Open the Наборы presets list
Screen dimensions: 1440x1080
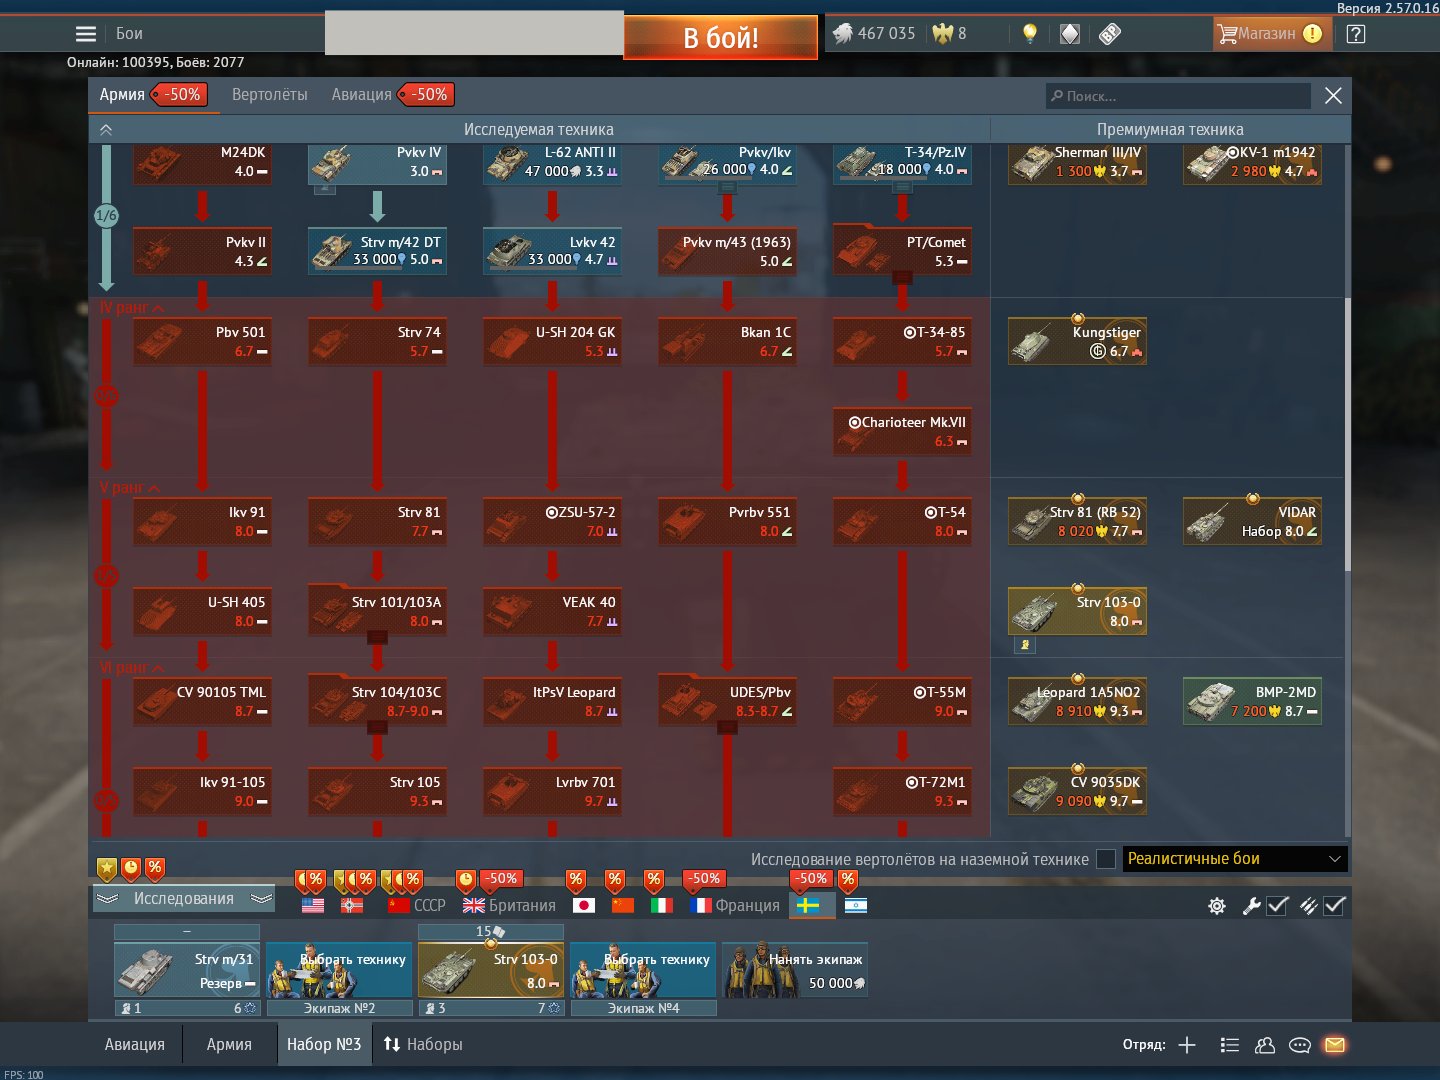coord(423,1045)
